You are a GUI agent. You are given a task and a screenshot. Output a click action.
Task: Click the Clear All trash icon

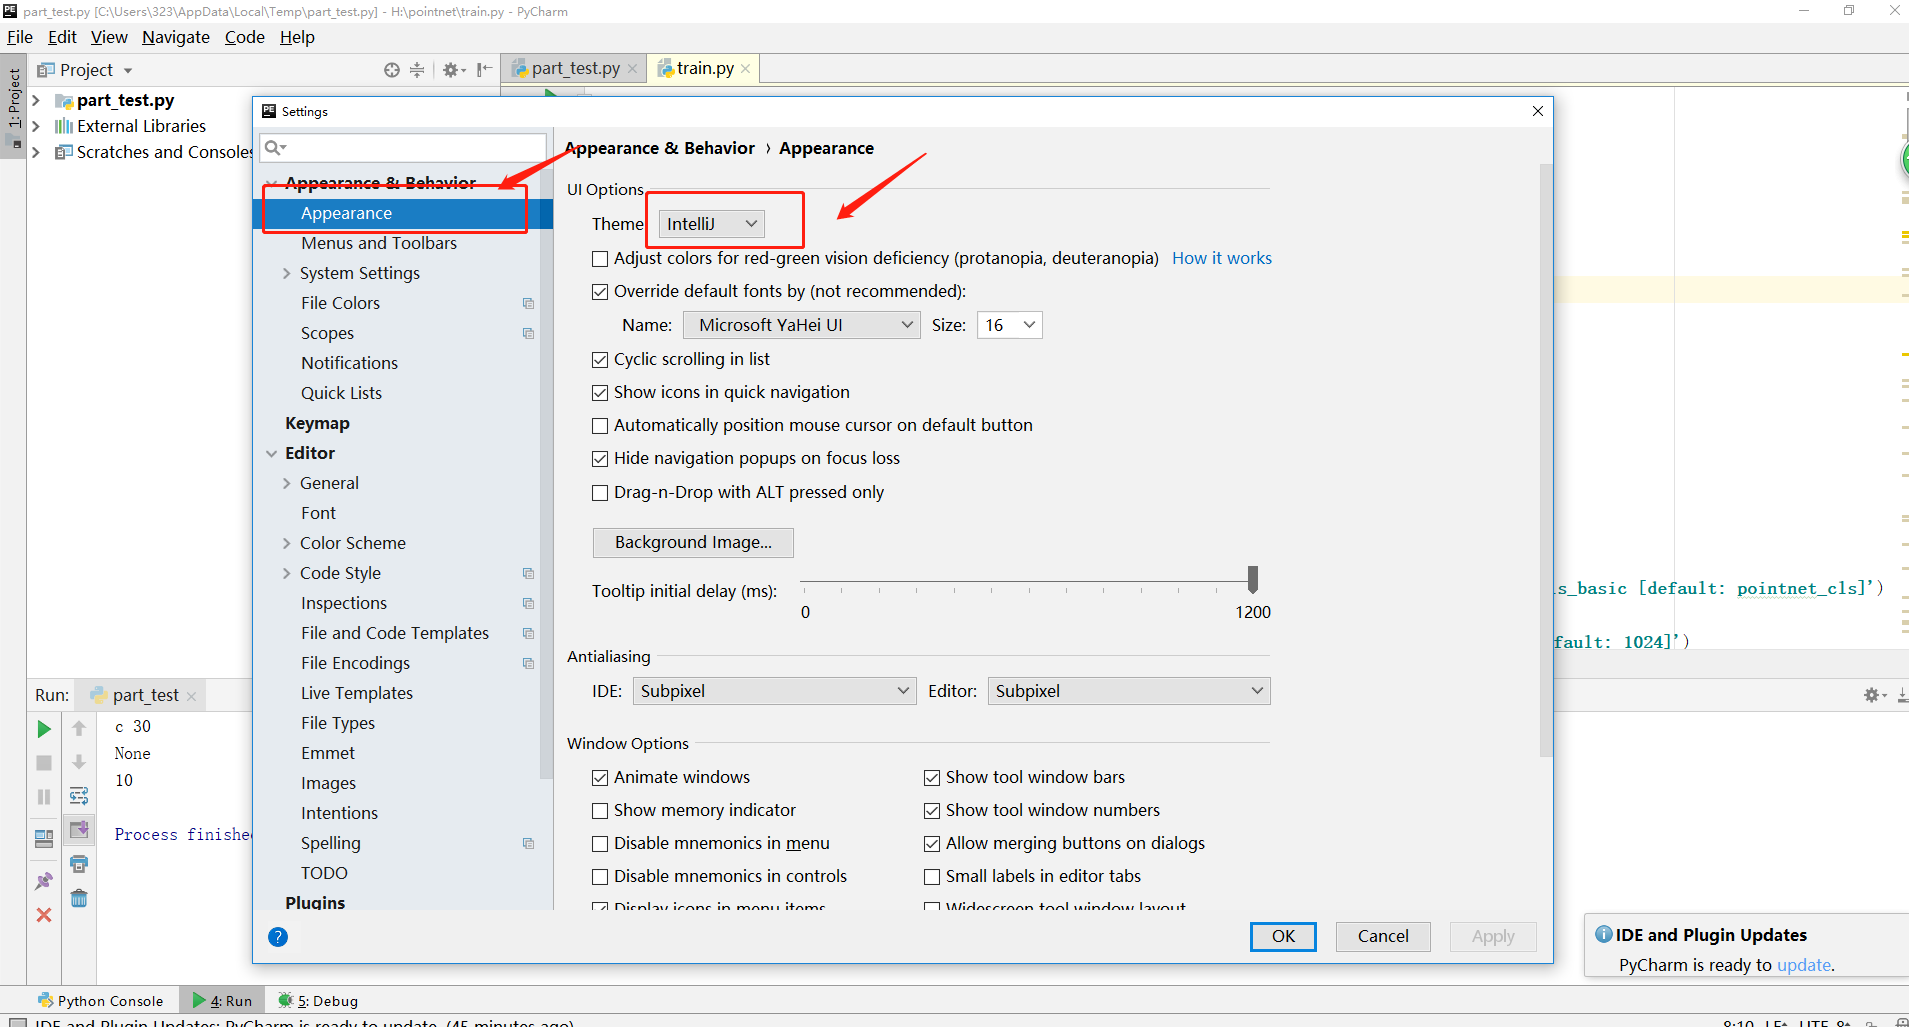click(79, 898)
